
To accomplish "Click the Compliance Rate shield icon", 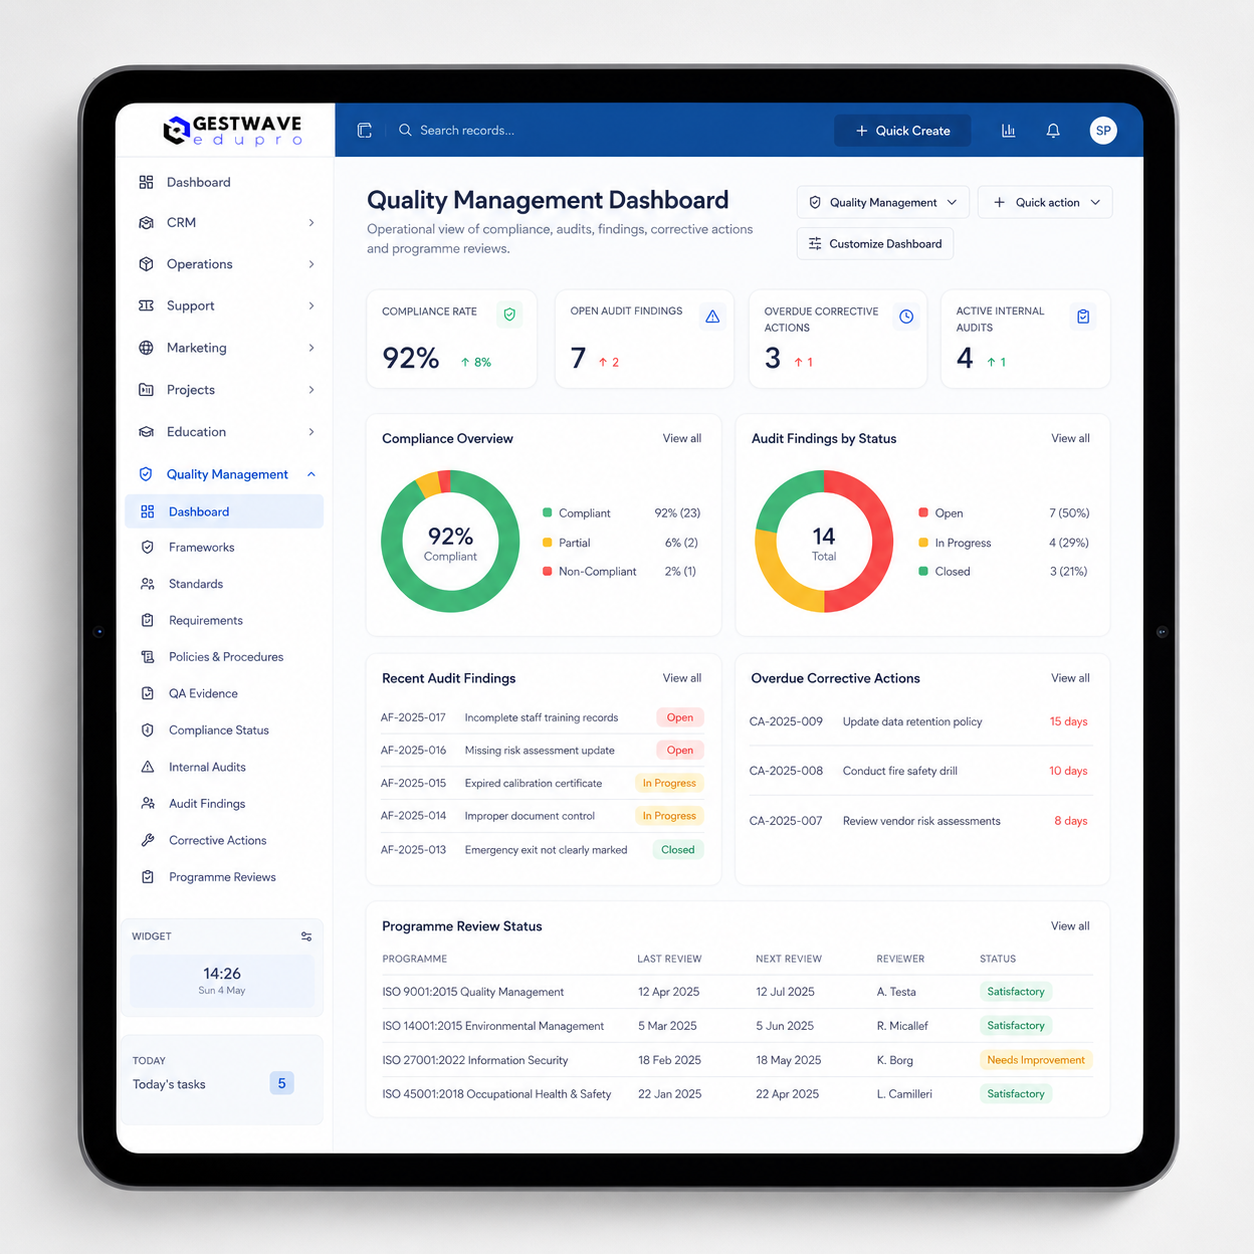I will 510,315.
